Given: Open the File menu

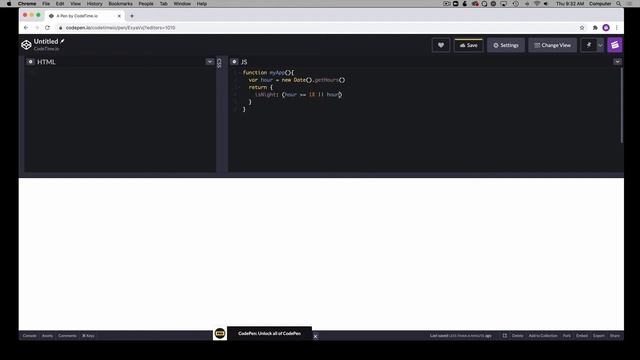Looking at the screenshot, I should click(x=46, y=4).
